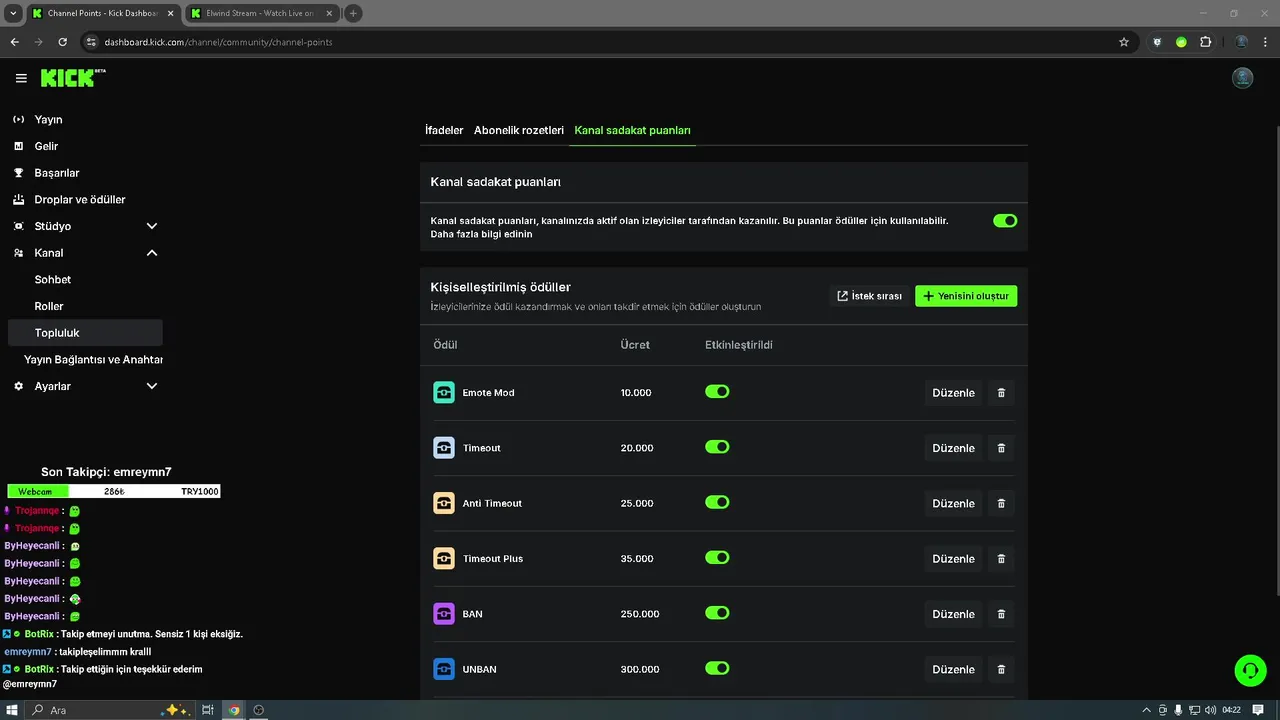The width and height of the screenshot is (1280, 720).
Task: Bookmark this page with star icon
Action: (1124, 42)
